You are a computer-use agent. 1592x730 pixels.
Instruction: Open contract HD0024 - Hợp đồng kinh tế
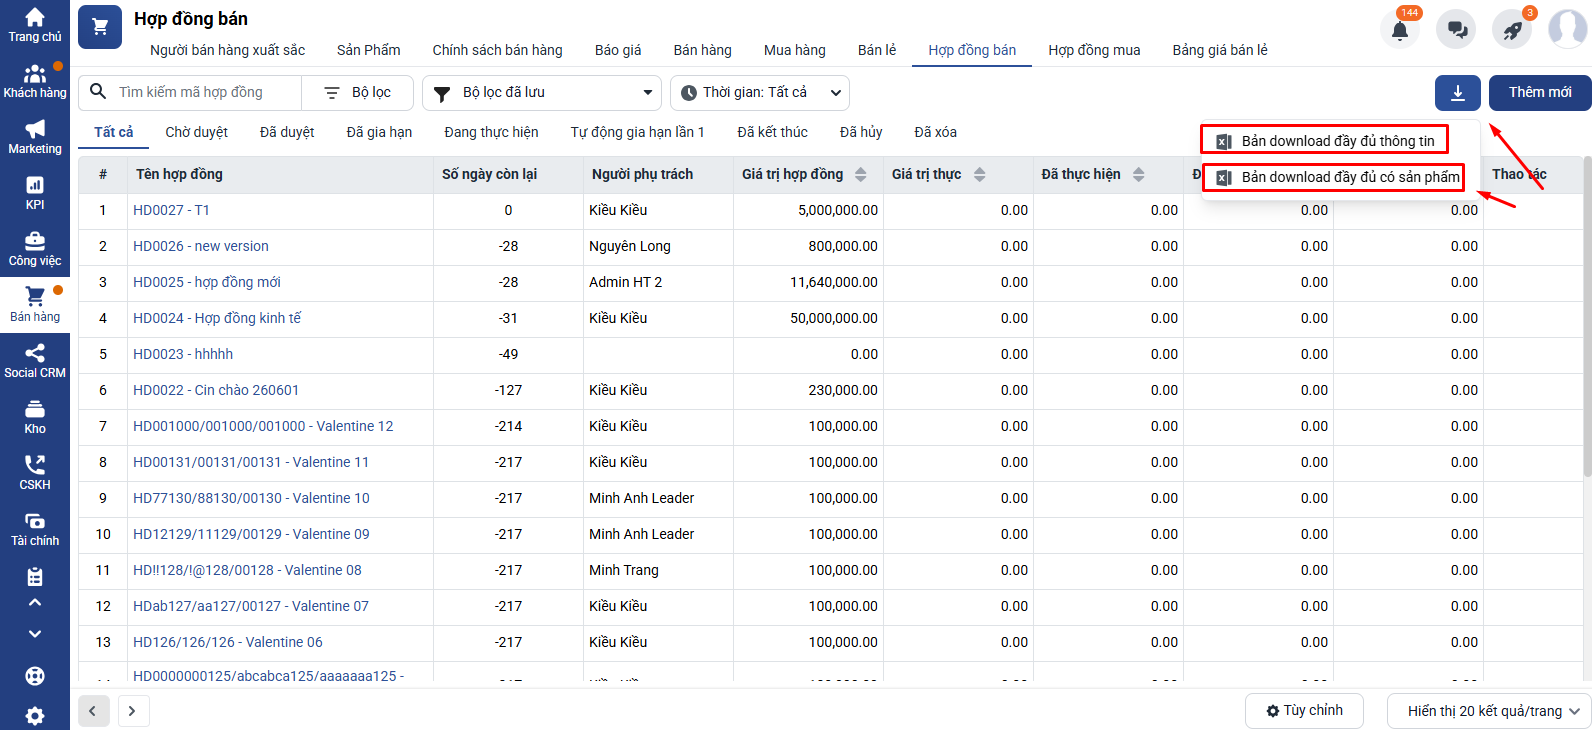click(217, 318)
